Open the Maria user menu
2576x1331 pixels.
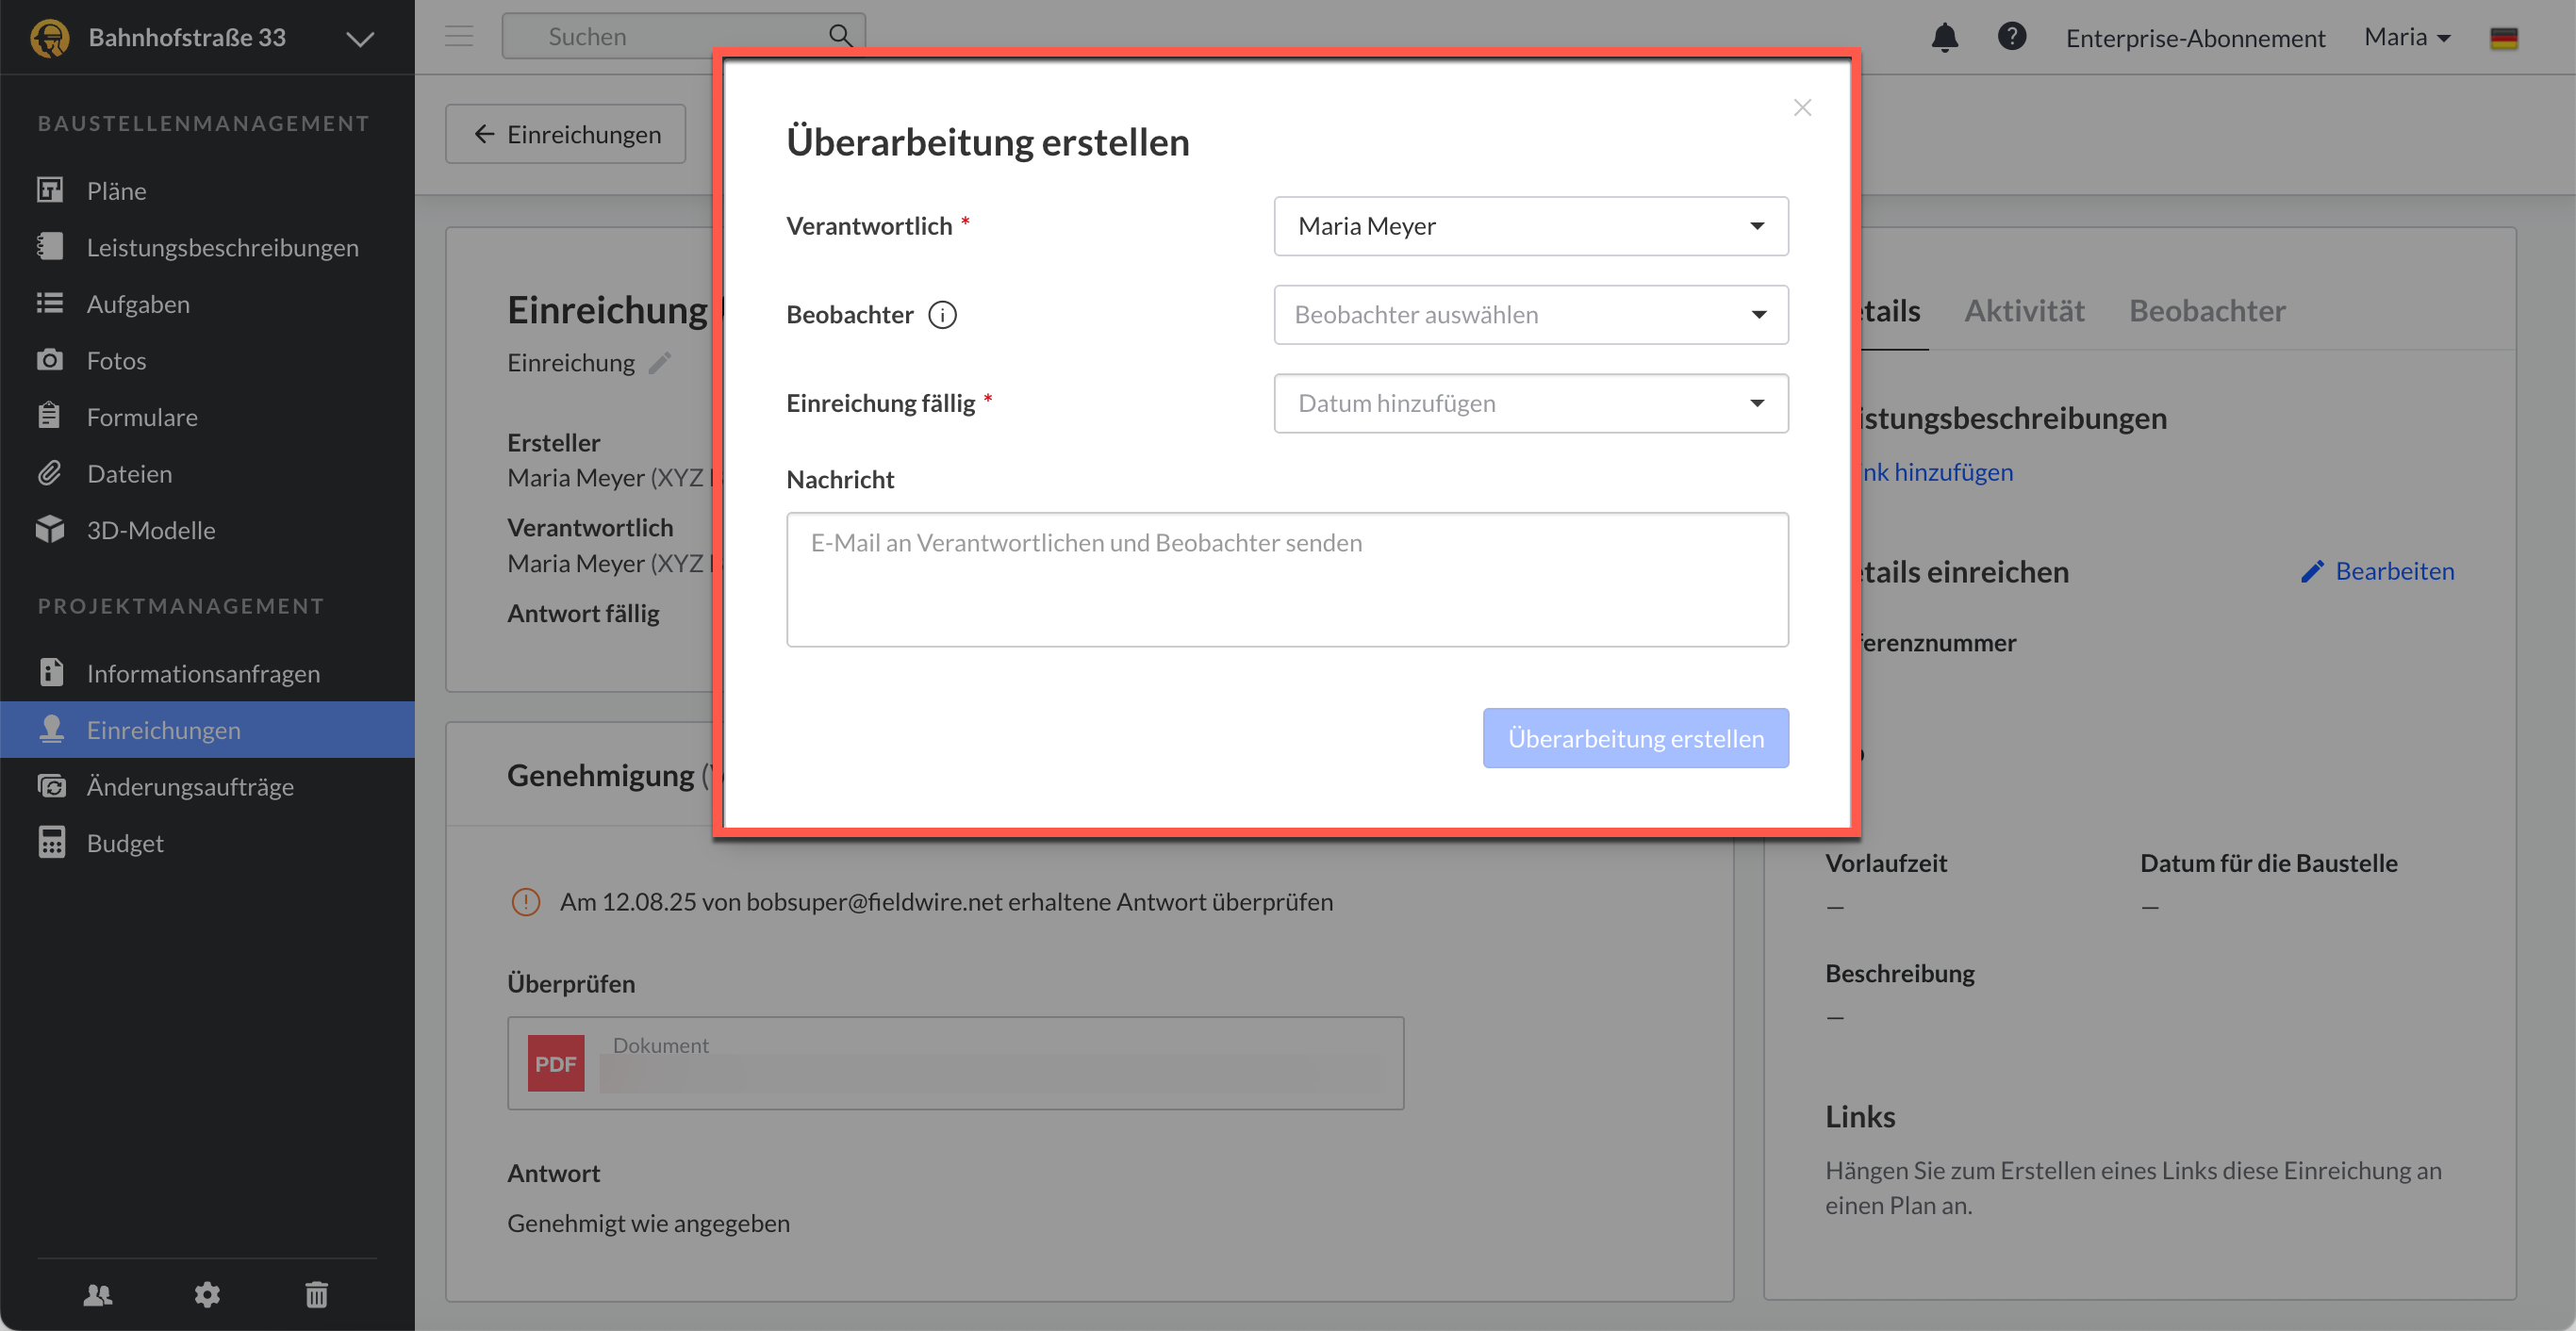(x=2406, y=38)
